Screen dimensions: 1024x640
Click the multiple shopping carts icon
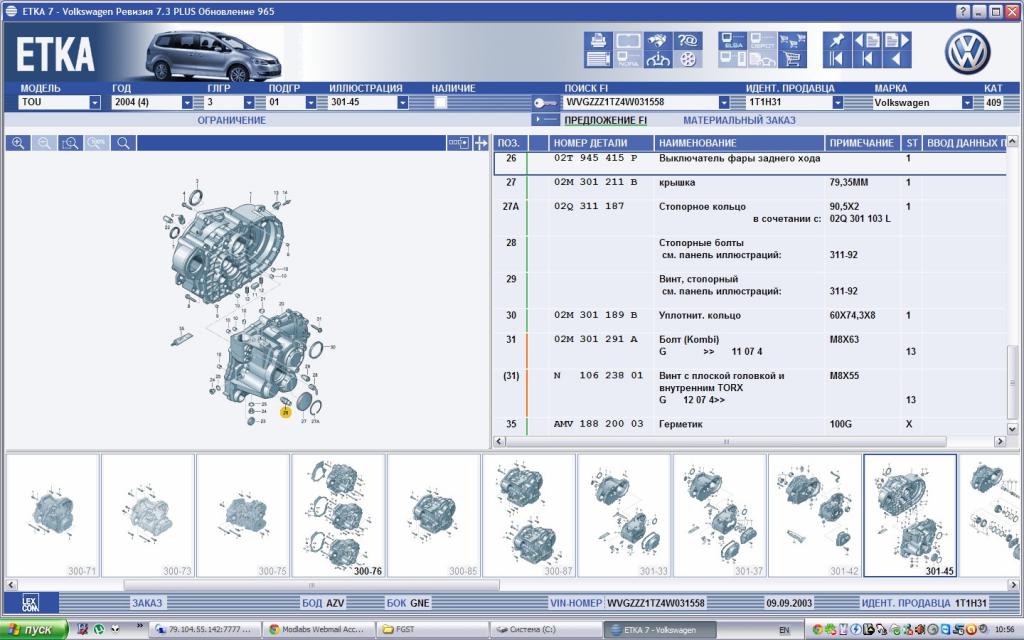click(792, 40)
